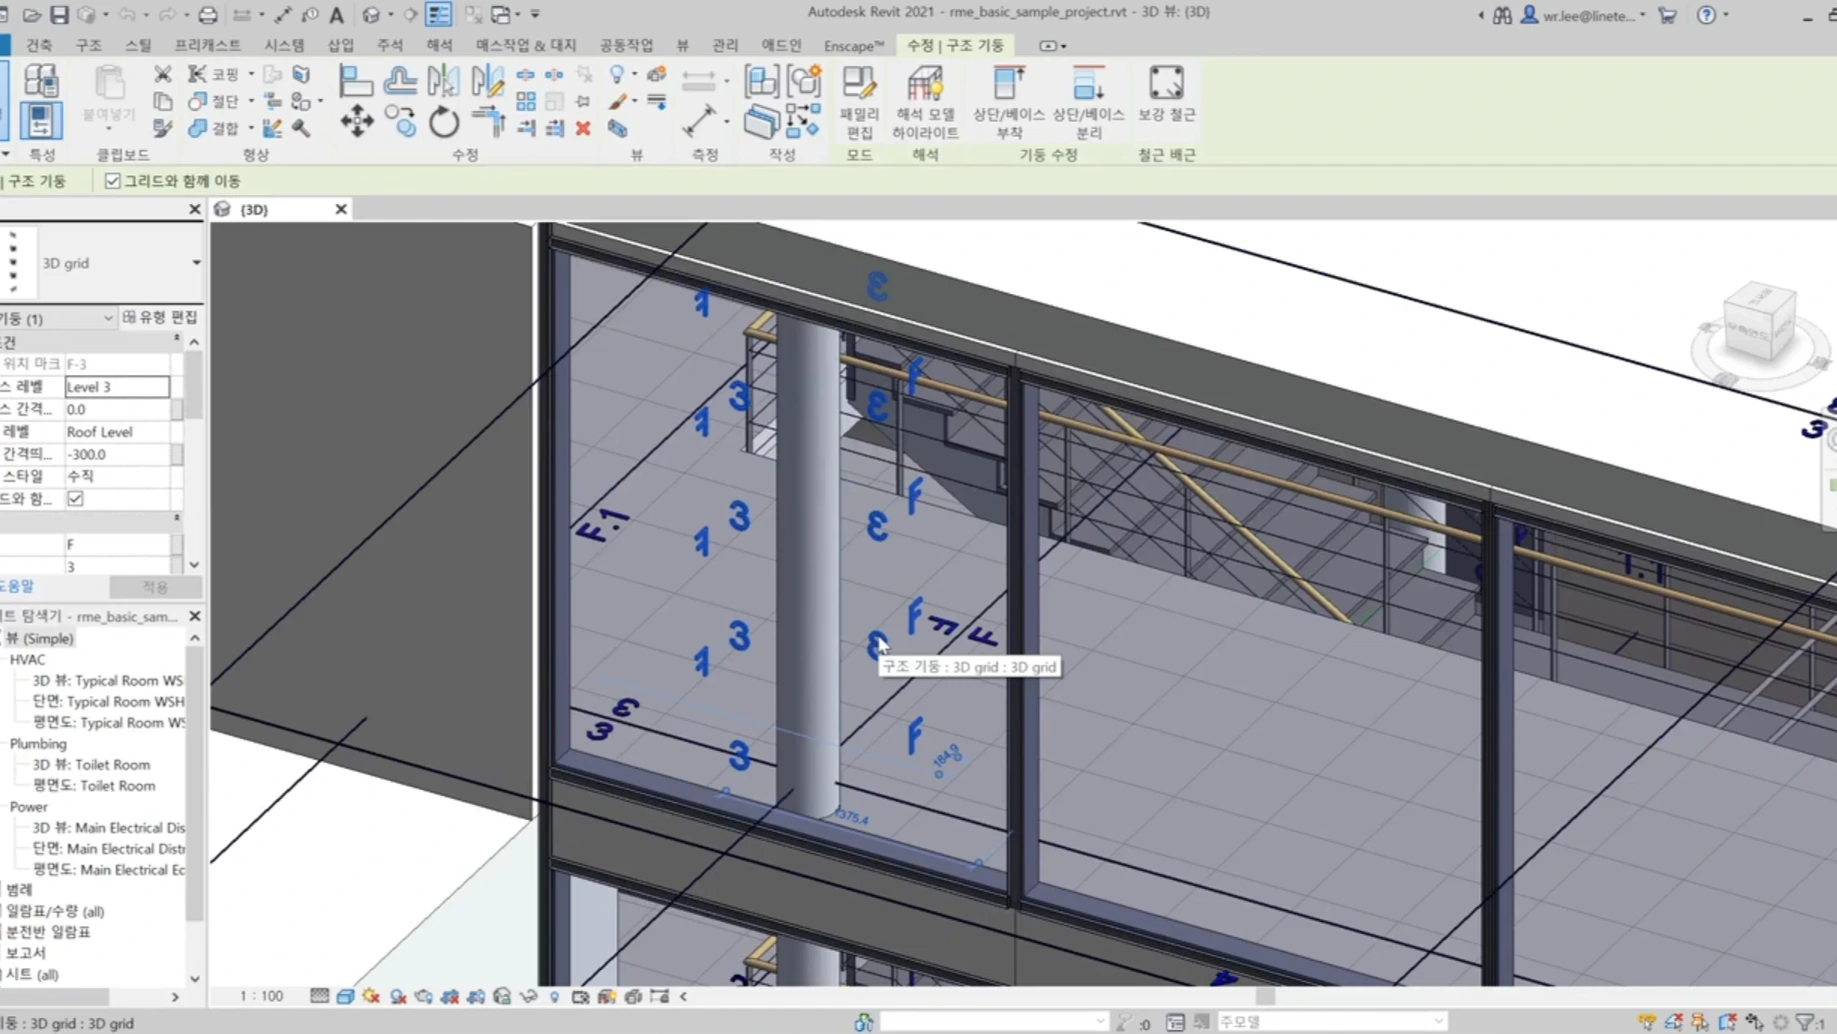Viewport: 1837px width, 1034px height.
Task: Switch to the 삽입 ribbon tab
Action: (341, 45)
